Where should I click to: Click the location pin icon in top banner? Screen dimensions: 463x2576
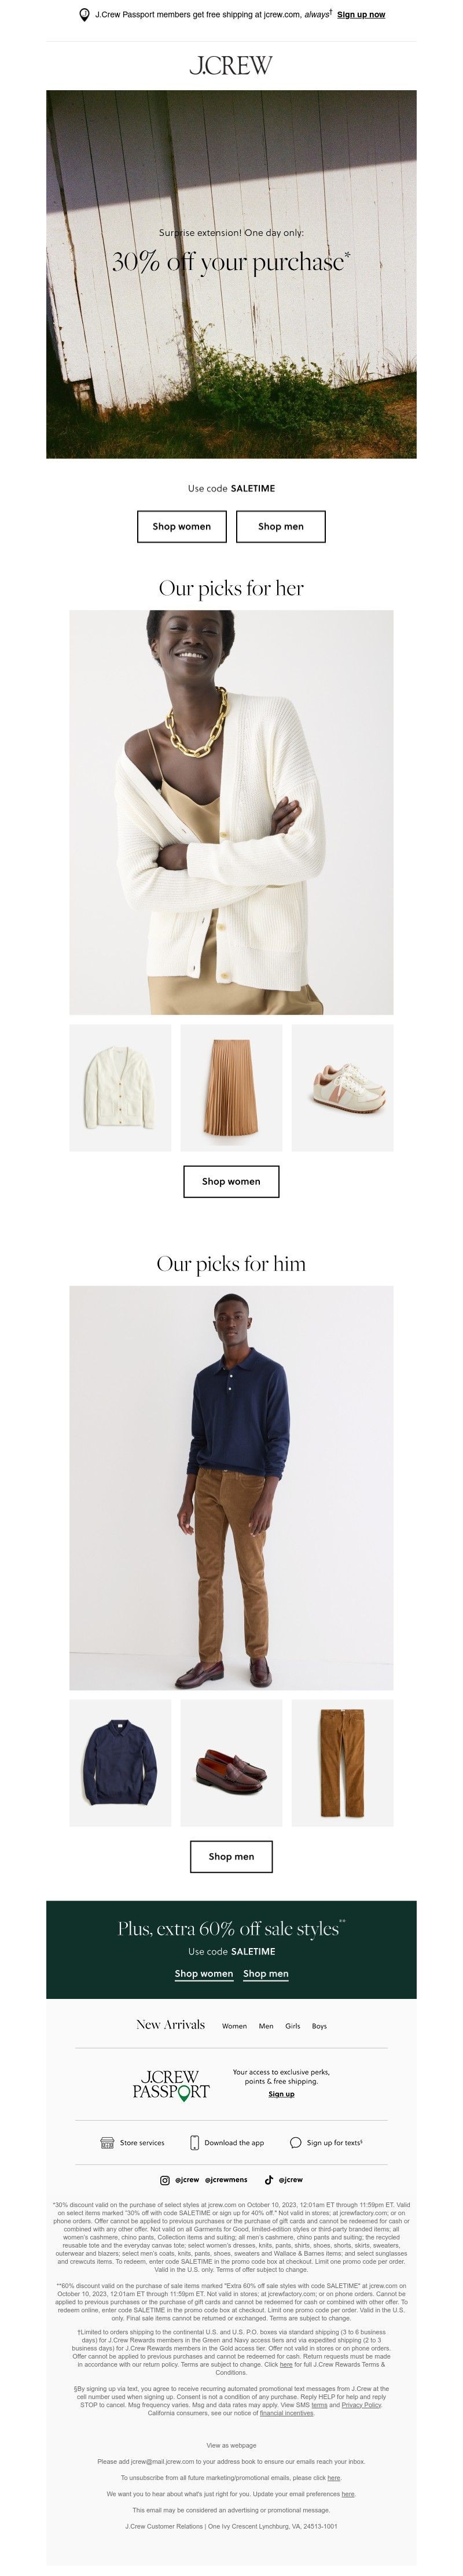tap(84, 15)
